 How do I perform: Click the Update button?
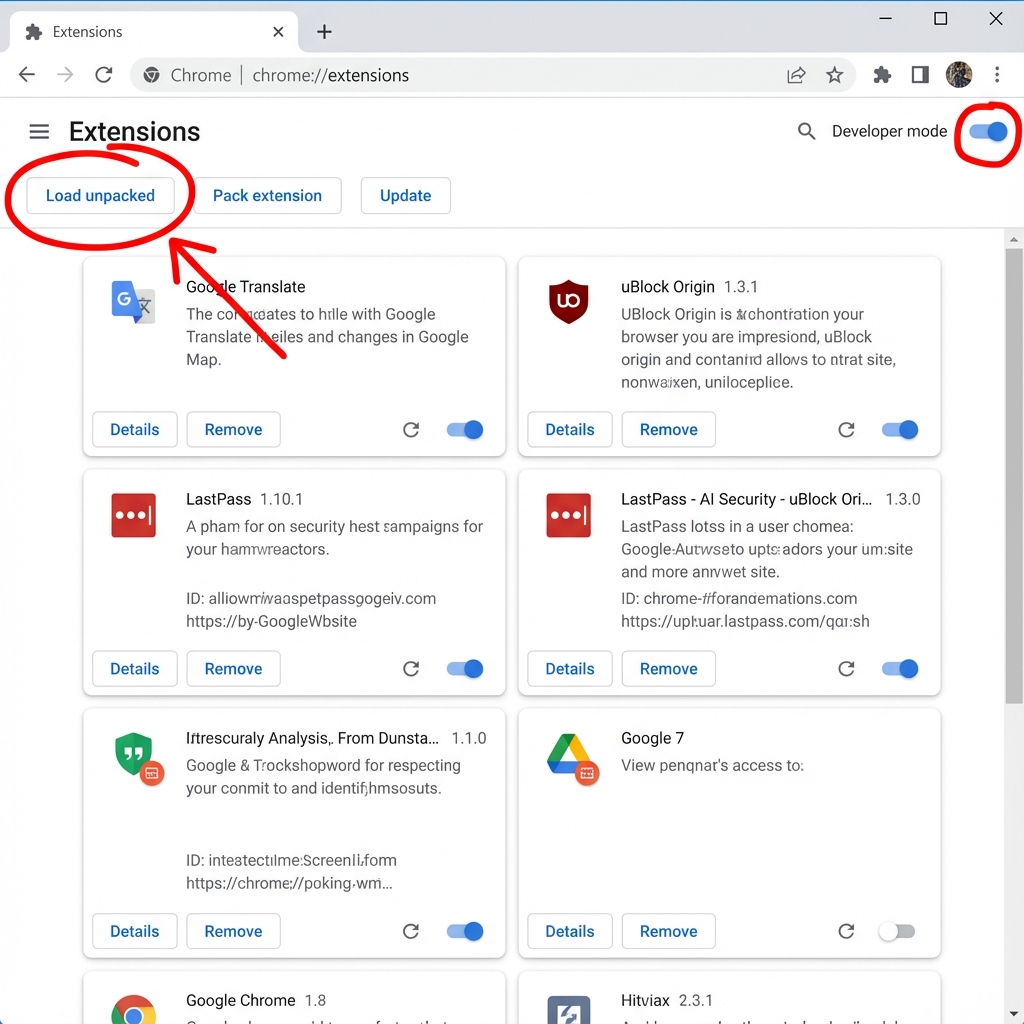coord(405,195)
